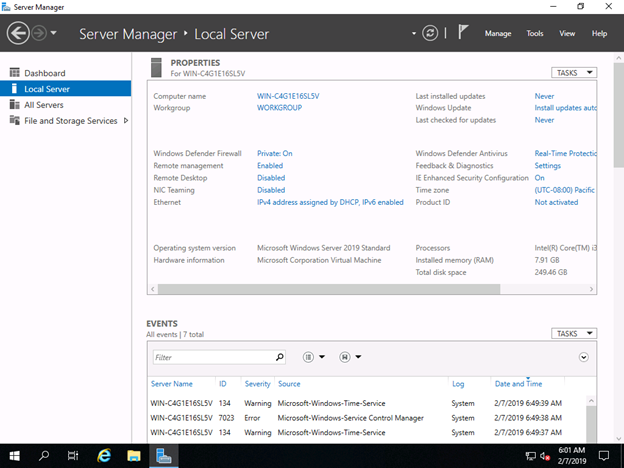This screenshot has width=624, height=468.
Task: Open the Tools menu
Action: pyautogui.click(x=535, y=33)
